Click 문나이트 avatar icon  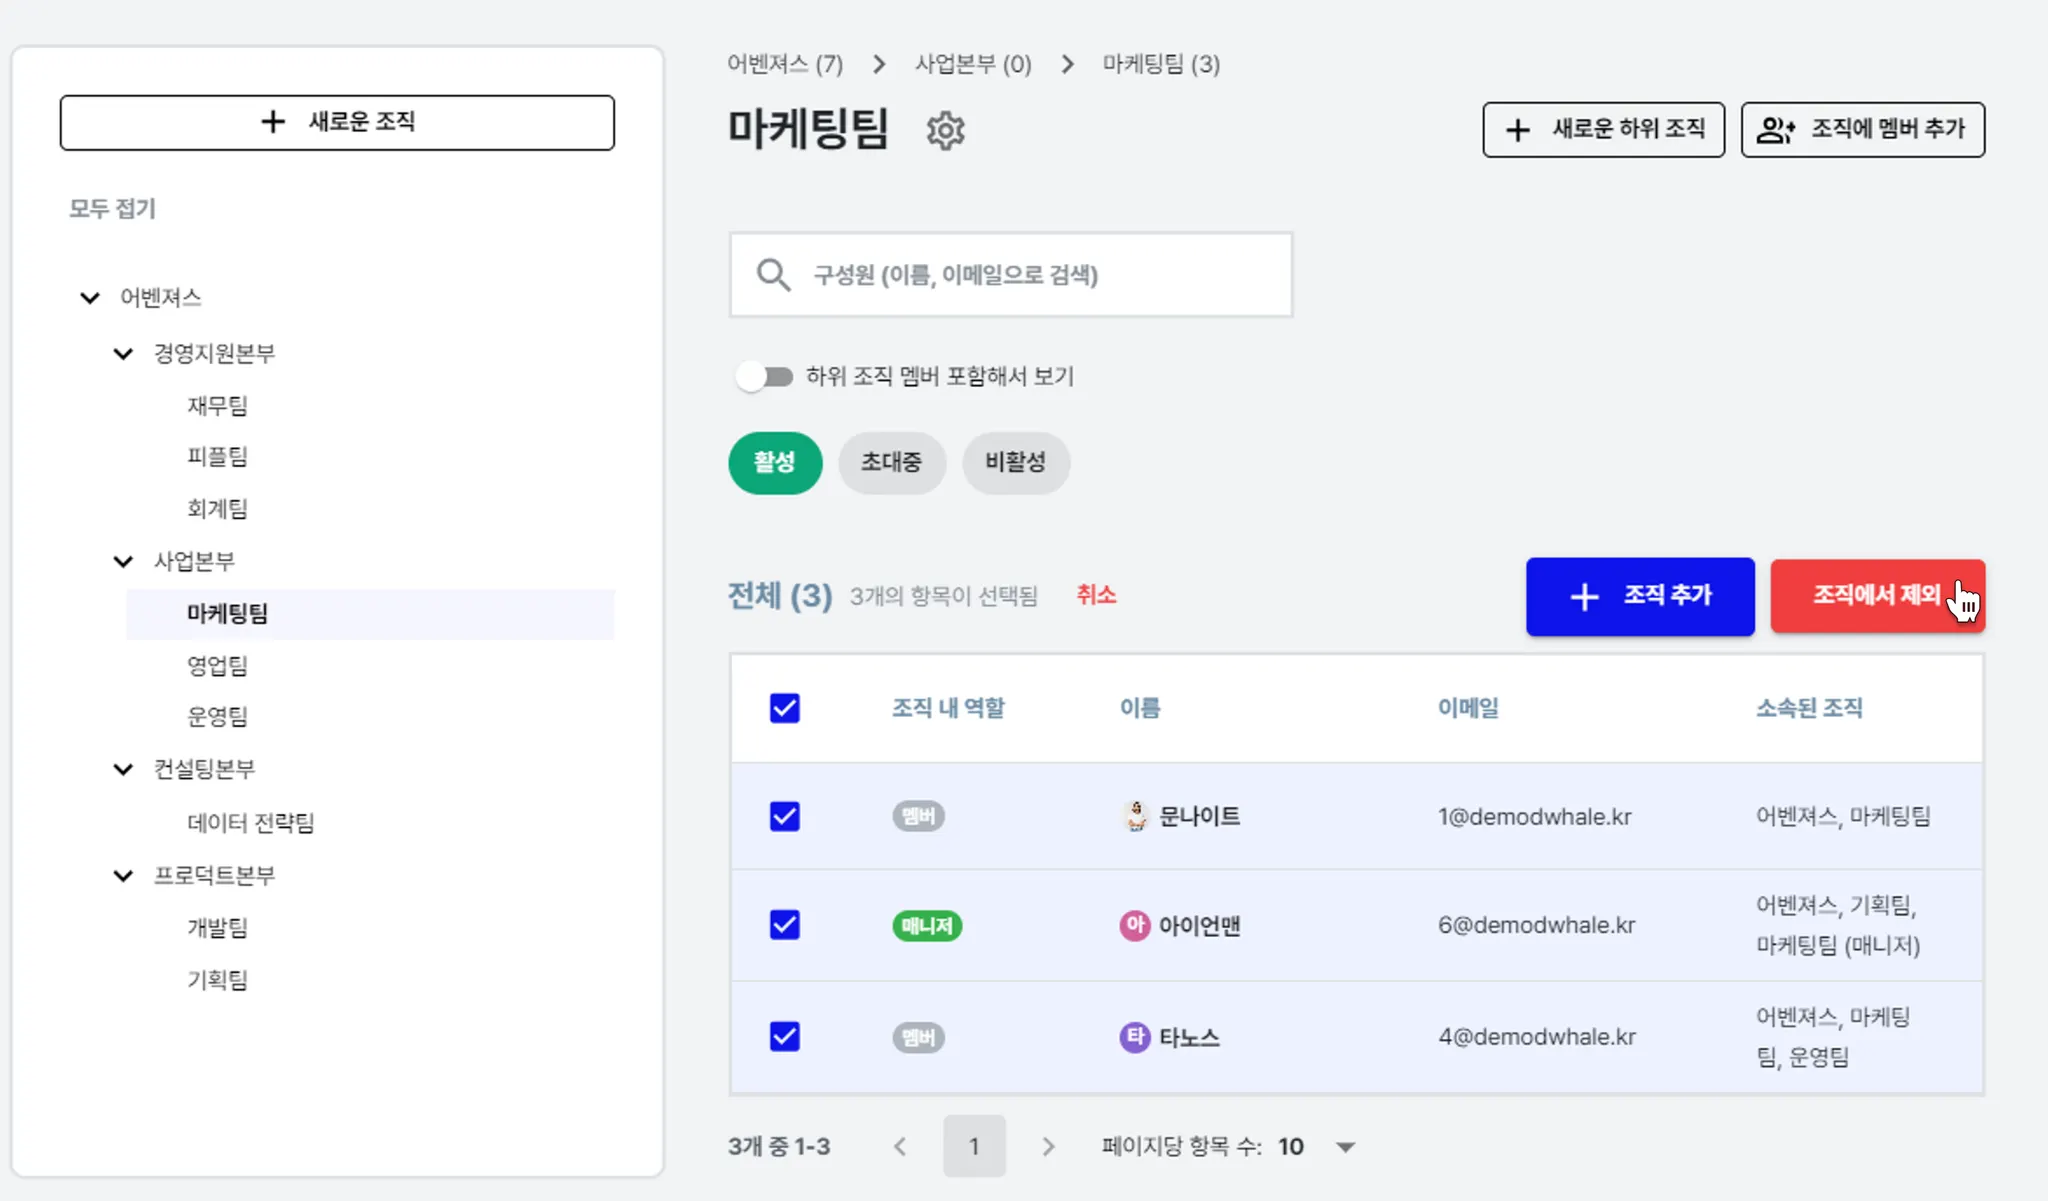click(1135, 816)
